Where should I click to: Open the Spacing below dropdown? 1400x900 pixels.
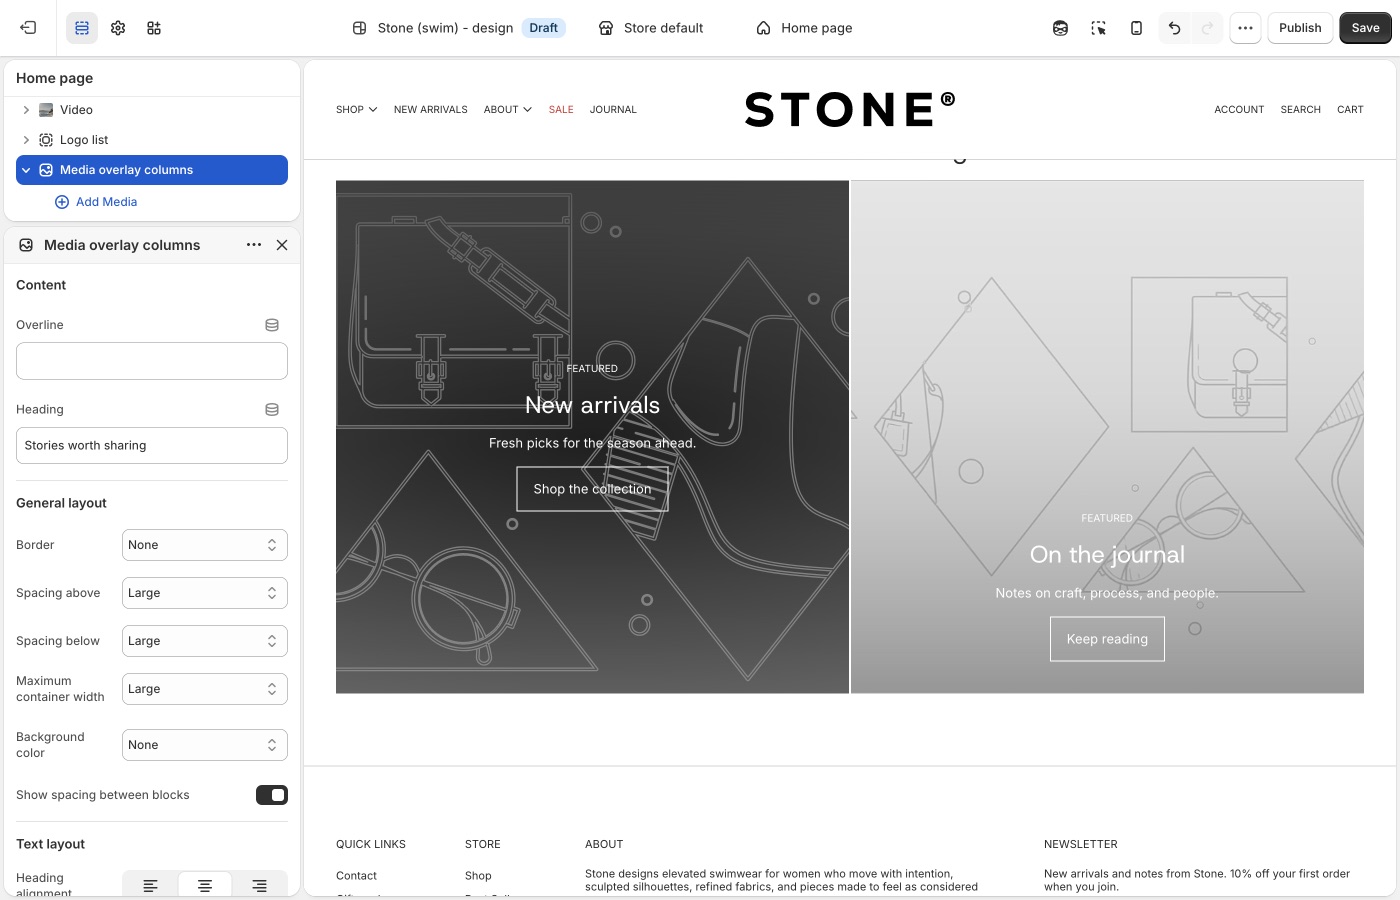click(x=205, y=641)
